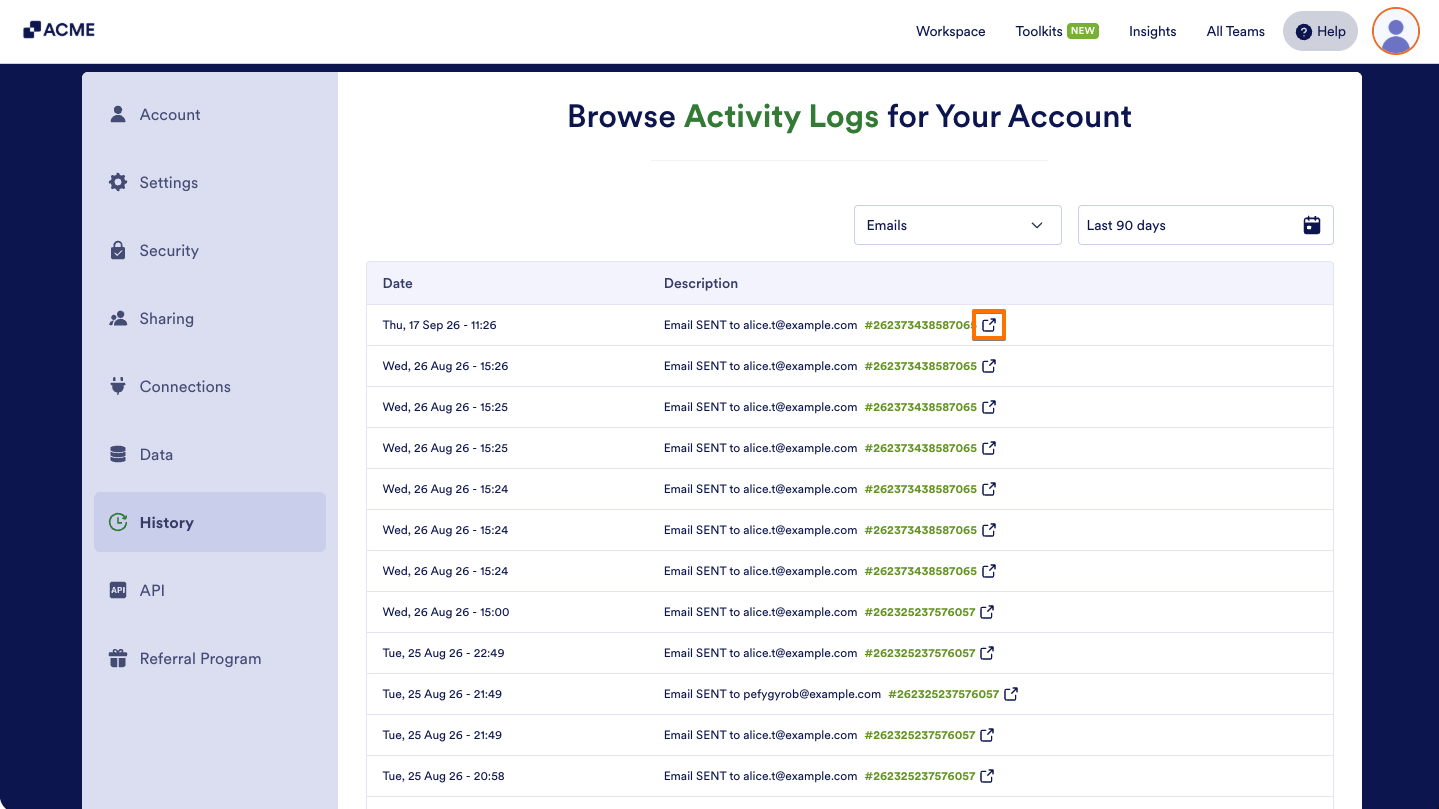Open ID #262373438587065 in the 15:26 row

[920, 366]
